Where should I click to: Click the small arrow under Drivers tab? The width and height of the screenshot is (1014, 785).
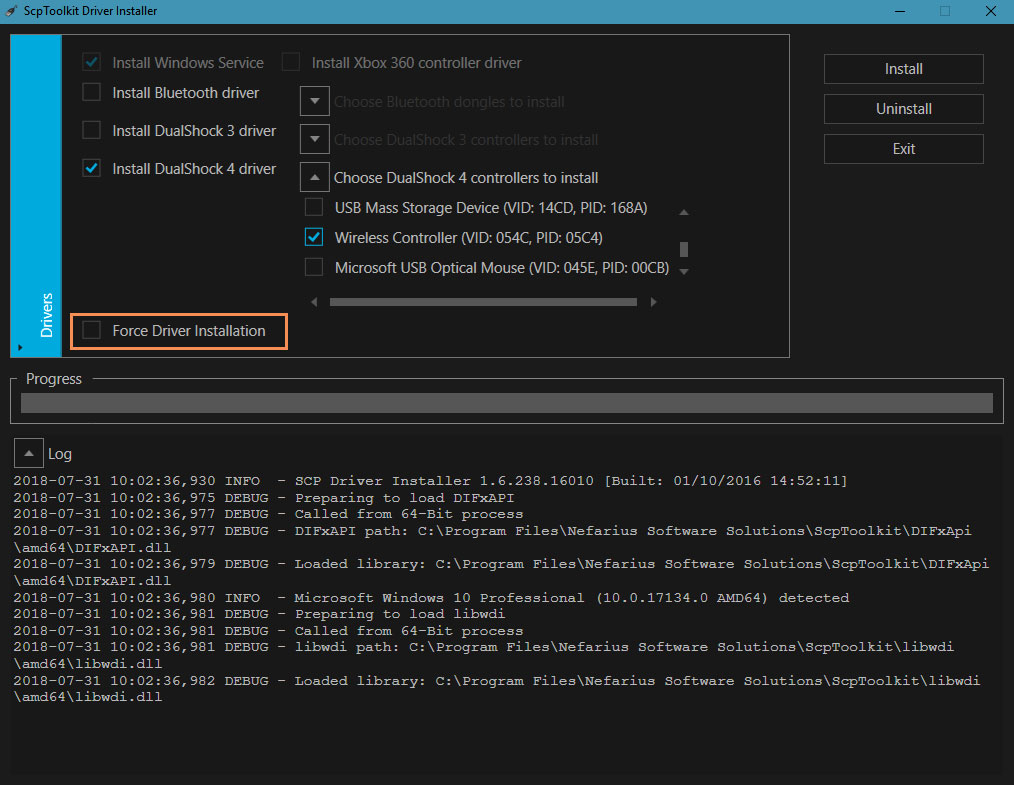click(x=20, y=348)
